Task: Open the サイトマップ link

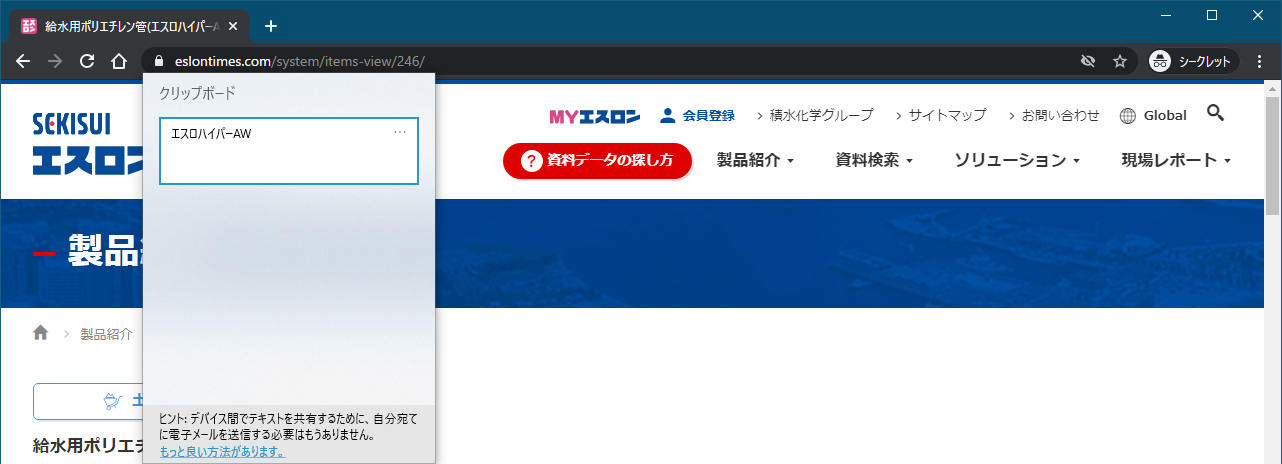Action: pyautogui.click(x=947, y=116)
